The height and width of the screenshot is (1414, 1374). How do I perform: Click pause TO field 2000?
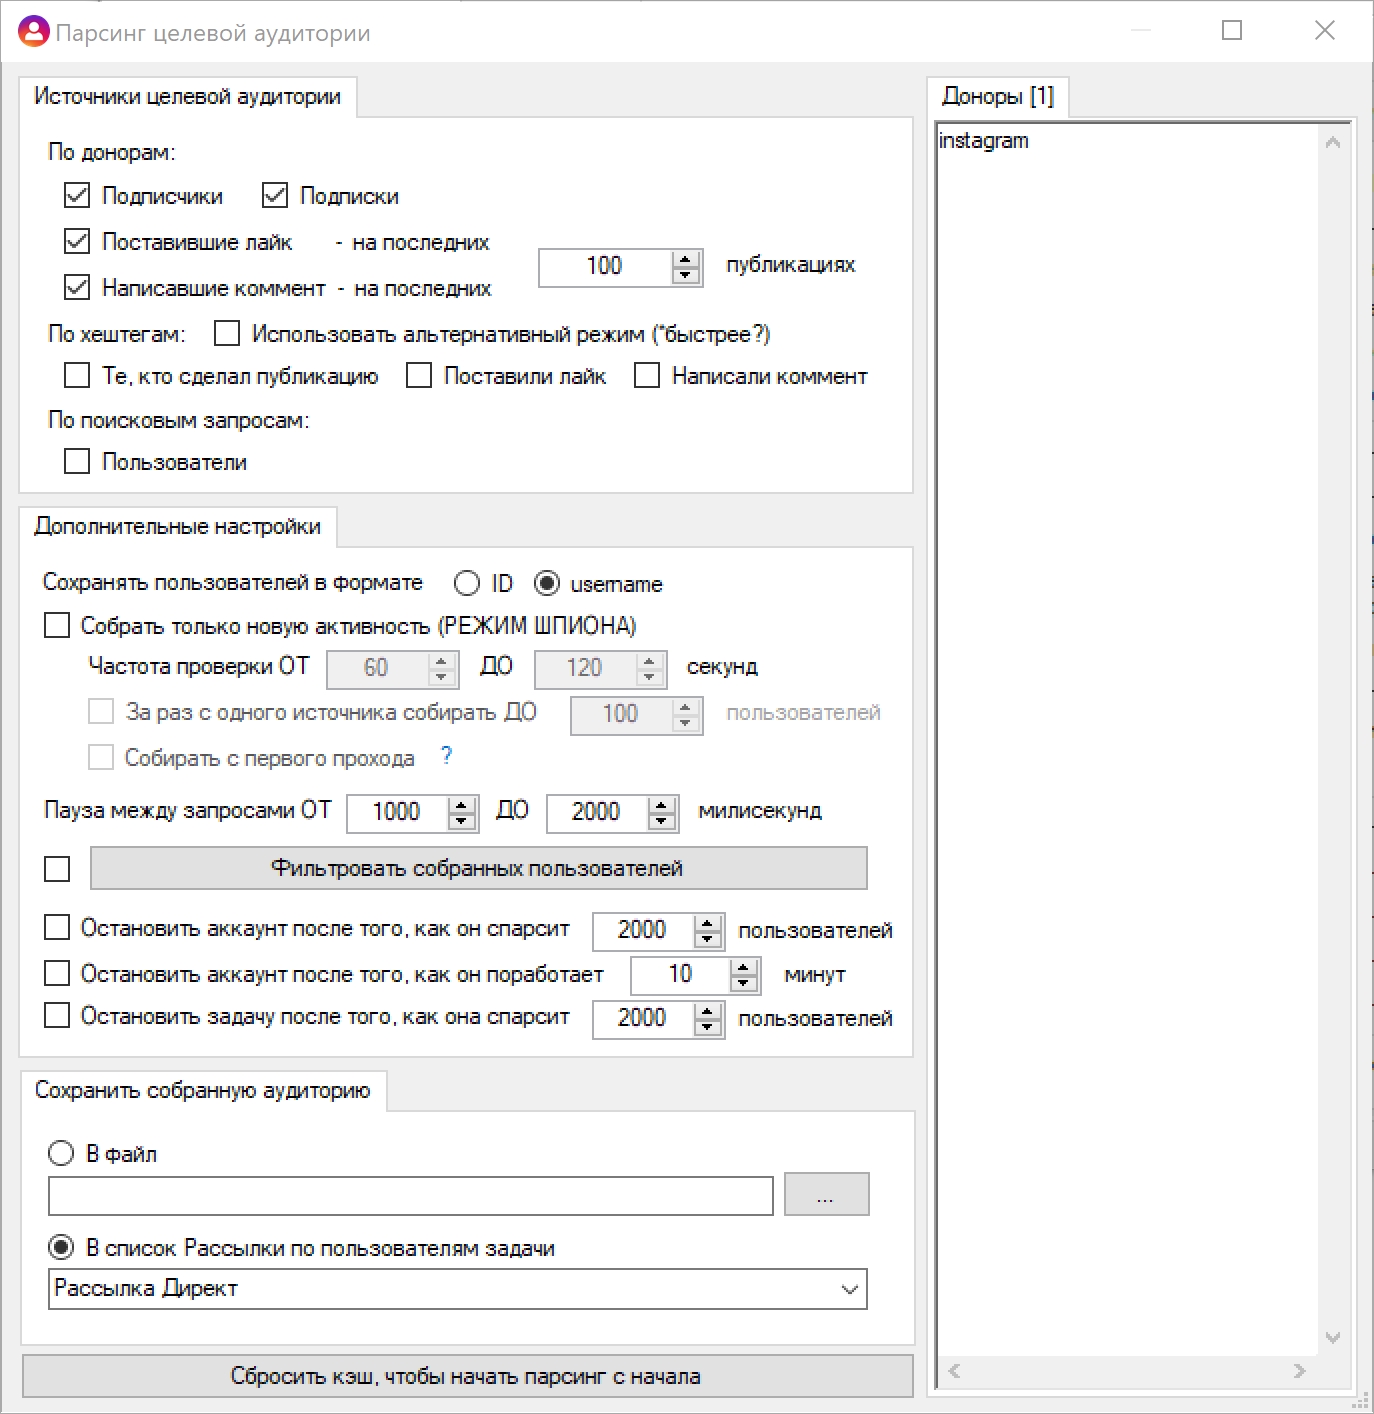tap(597, 812)
